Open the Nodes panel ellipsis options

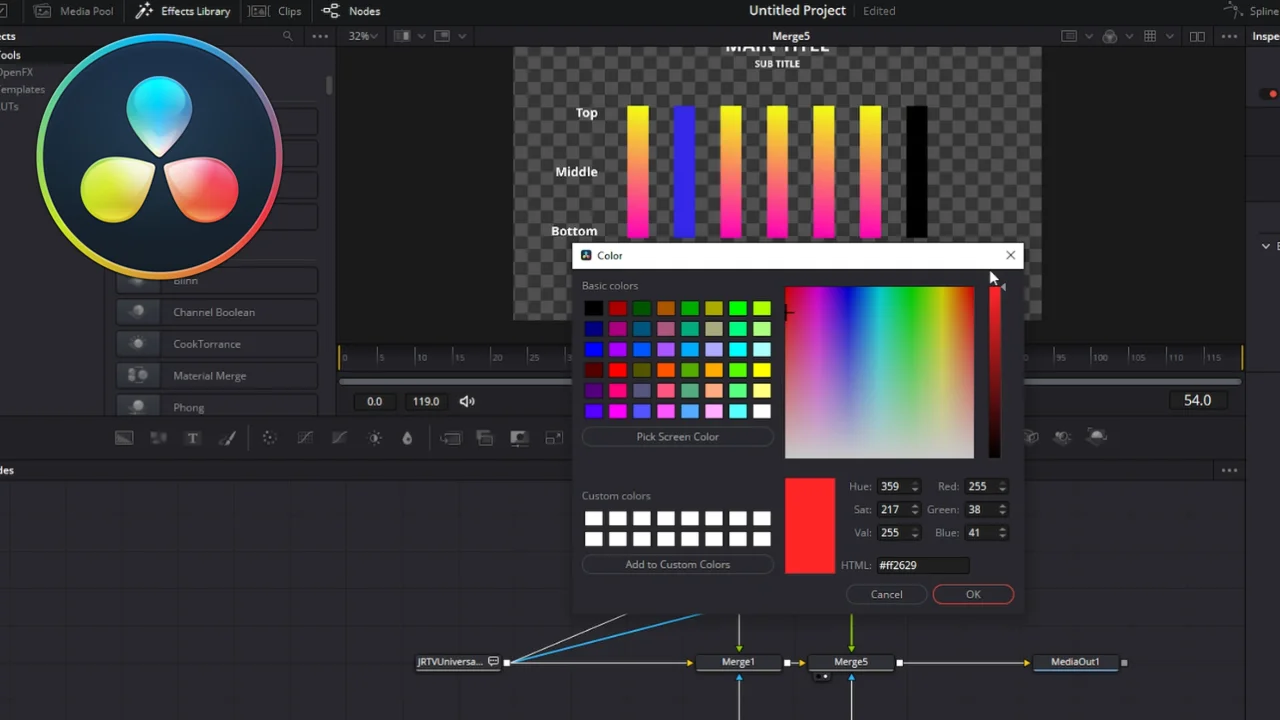pos(1229,470)
